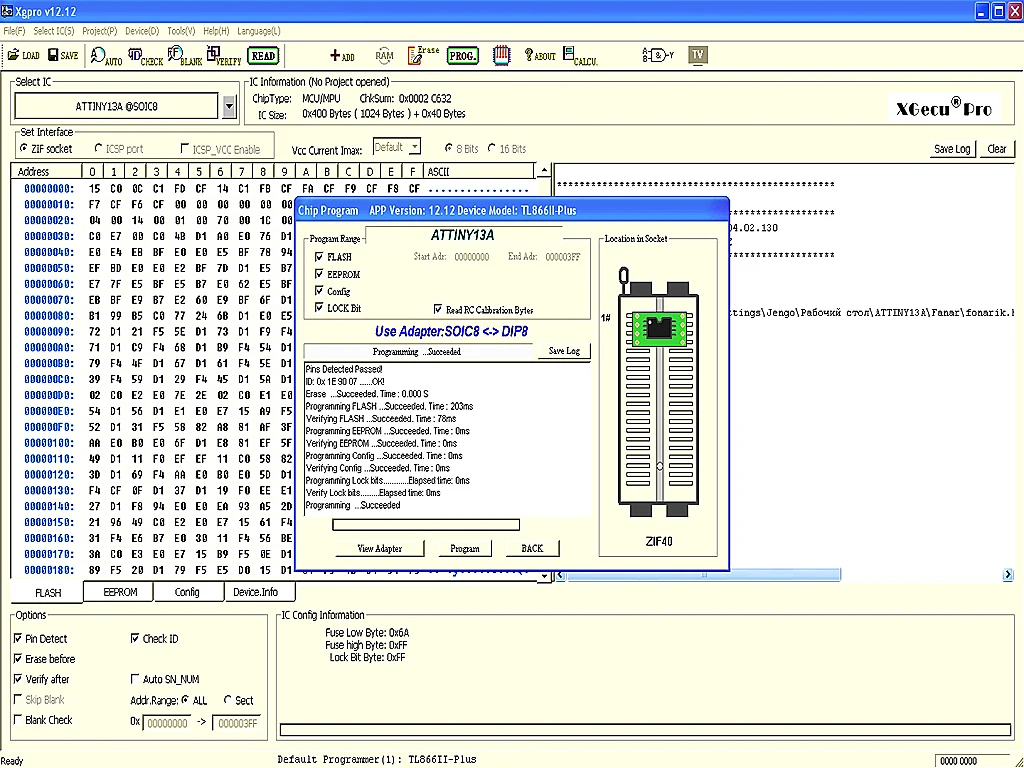This screenshot has height=768, width=1024.
Task: Toggle Read RC Calibration Bytes checkbox
Action: pyautogui.click(x=438, y=310)
